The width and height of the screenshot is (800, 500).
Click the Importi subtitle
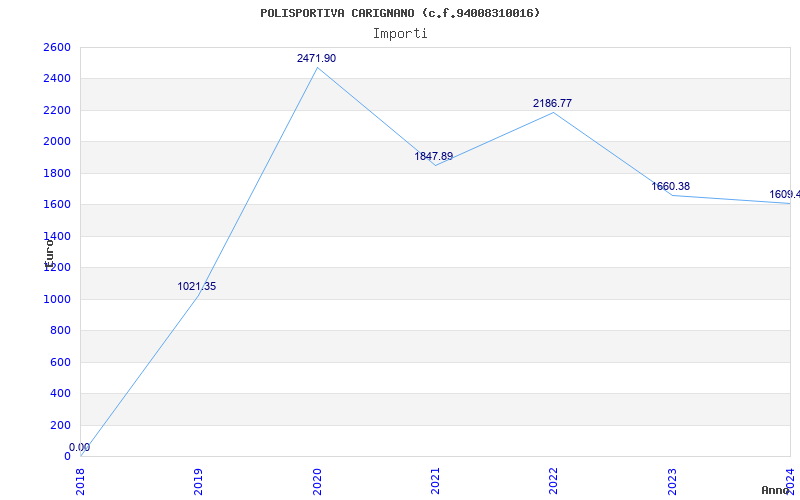coord(400,34)
